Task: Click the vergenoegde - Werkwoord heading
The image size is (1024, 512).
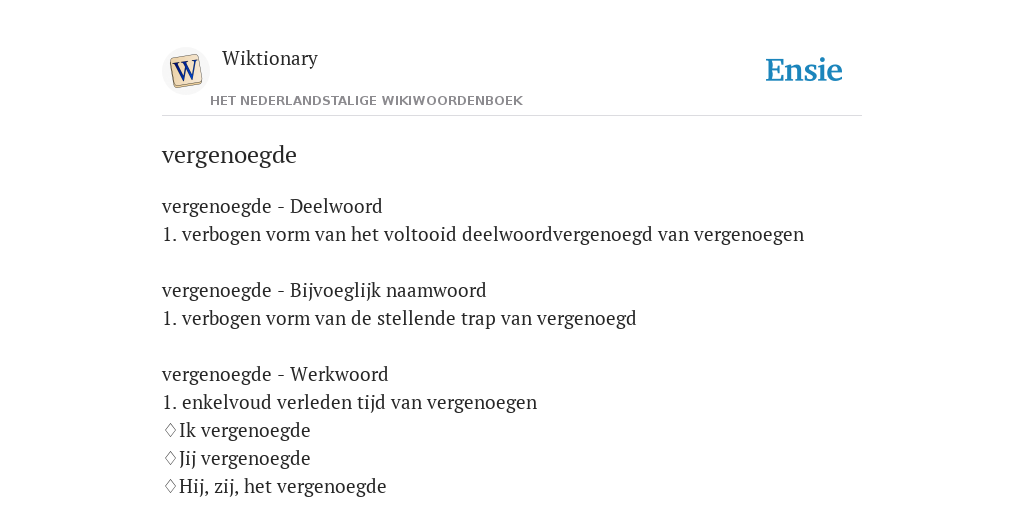Action: coord(275,374)
